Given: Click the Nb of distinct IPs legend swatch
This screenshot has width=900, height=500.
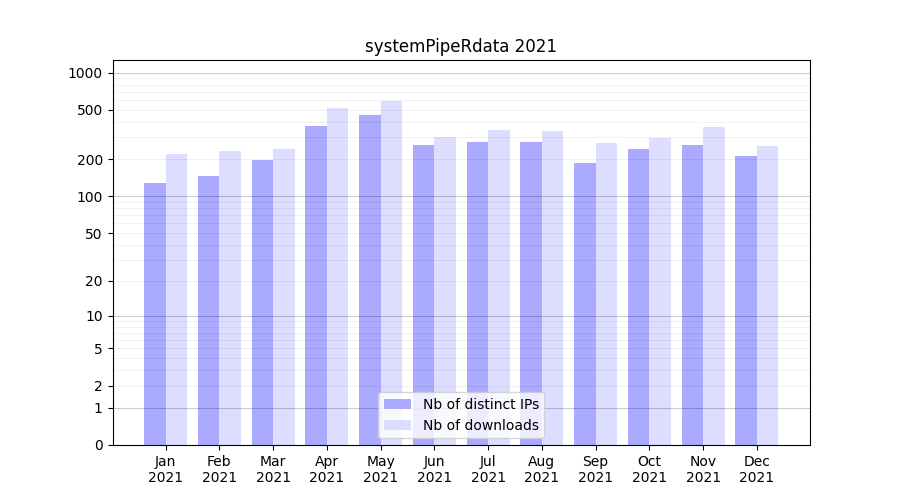Looking at the screenshot, I should point(397,404).
